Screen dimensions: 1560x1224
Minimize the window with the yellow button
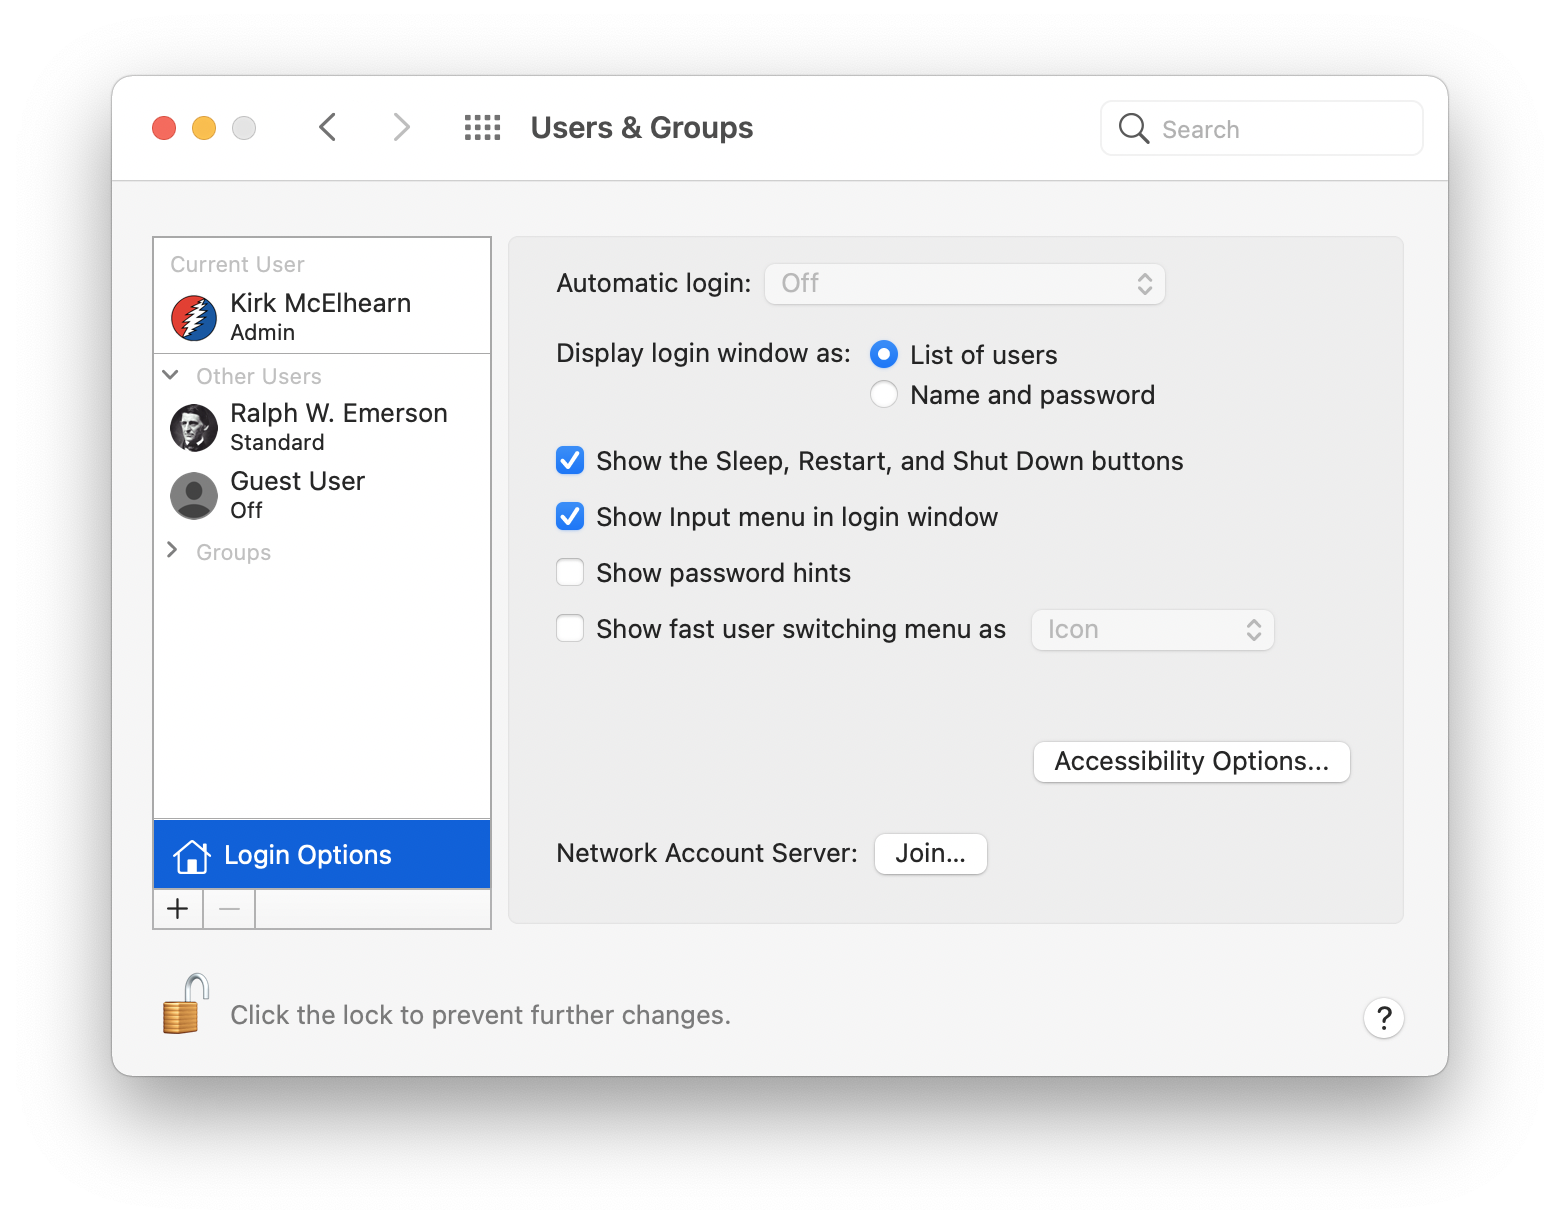(x=204, y=128)
